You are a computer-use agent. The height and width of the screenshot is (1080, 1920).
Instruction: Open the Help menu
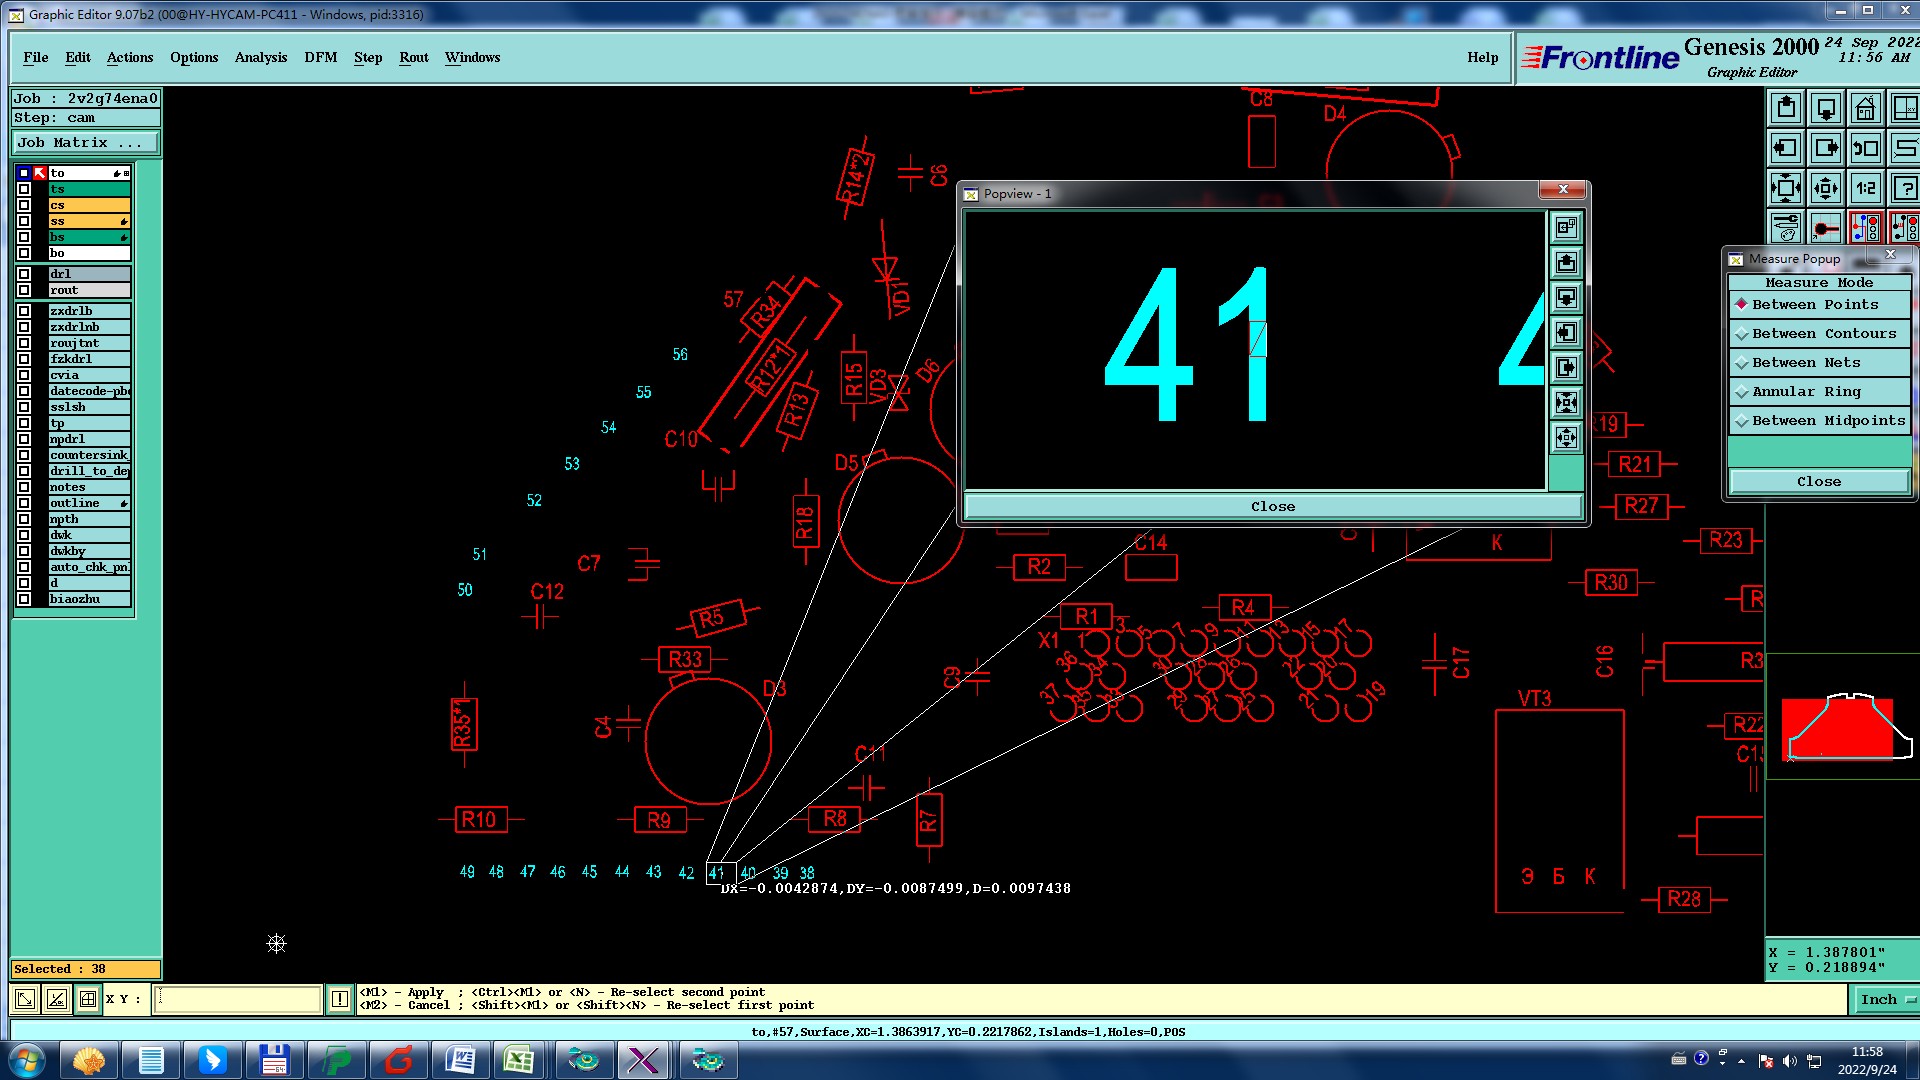tap(1483, 57)
